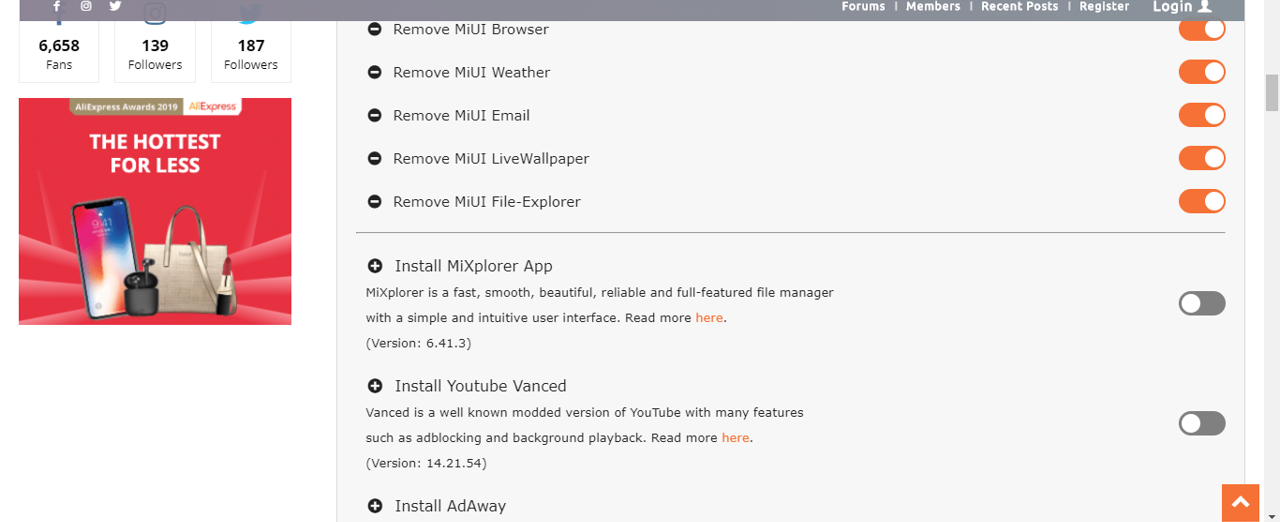This screenshot has width=1280, height=522.
Task: Disable the Remove MiUI Email switch
Action: [x=1202, y=115]
